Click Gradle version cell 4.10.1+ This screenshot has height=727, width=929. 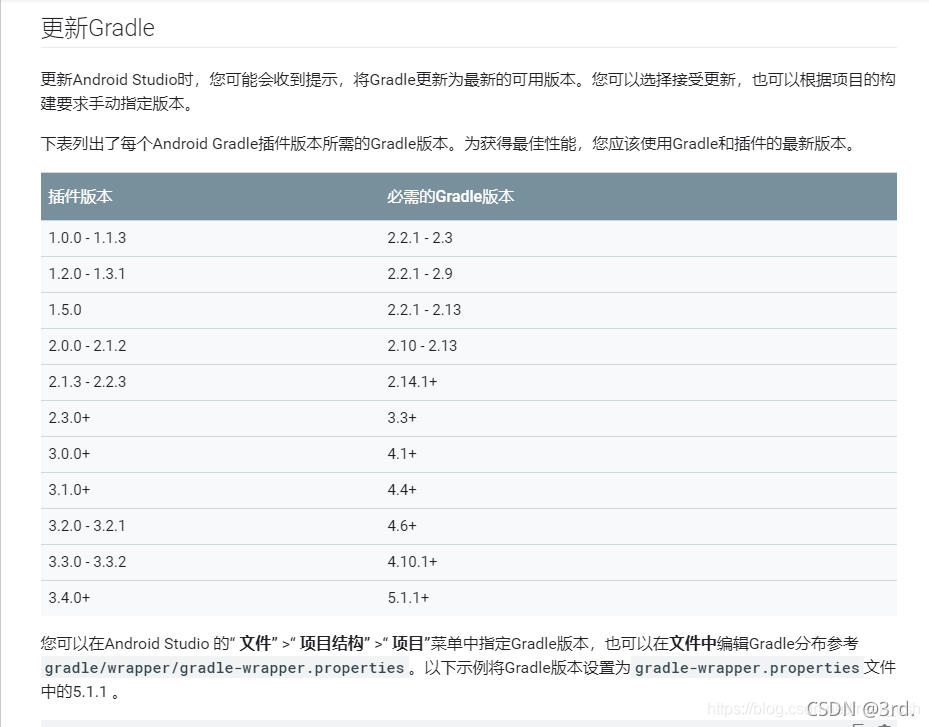pos(412,562)
